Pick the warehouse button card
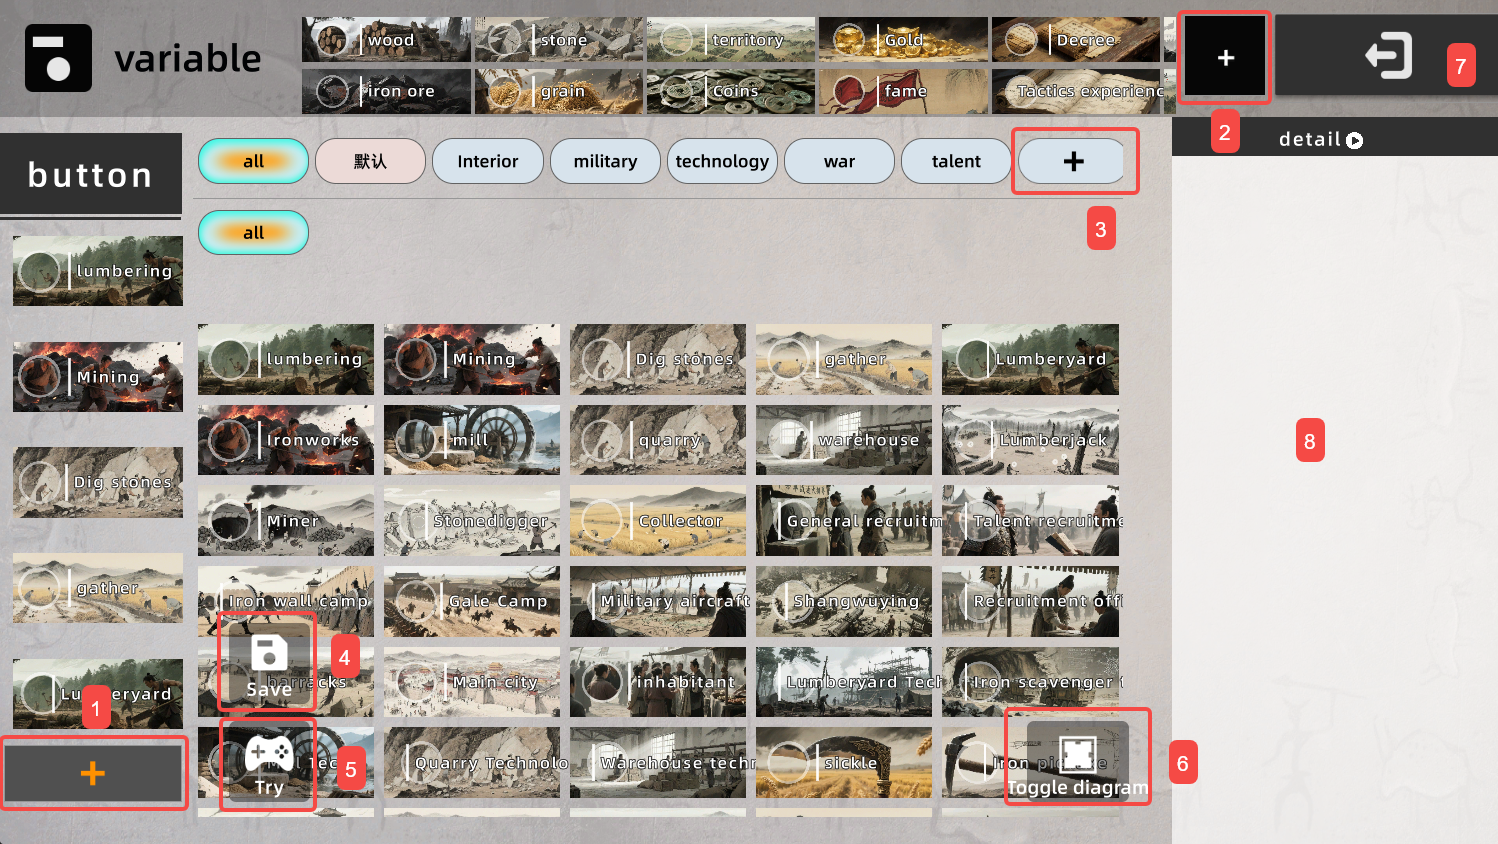The image size is (1498, 844). 844,440
